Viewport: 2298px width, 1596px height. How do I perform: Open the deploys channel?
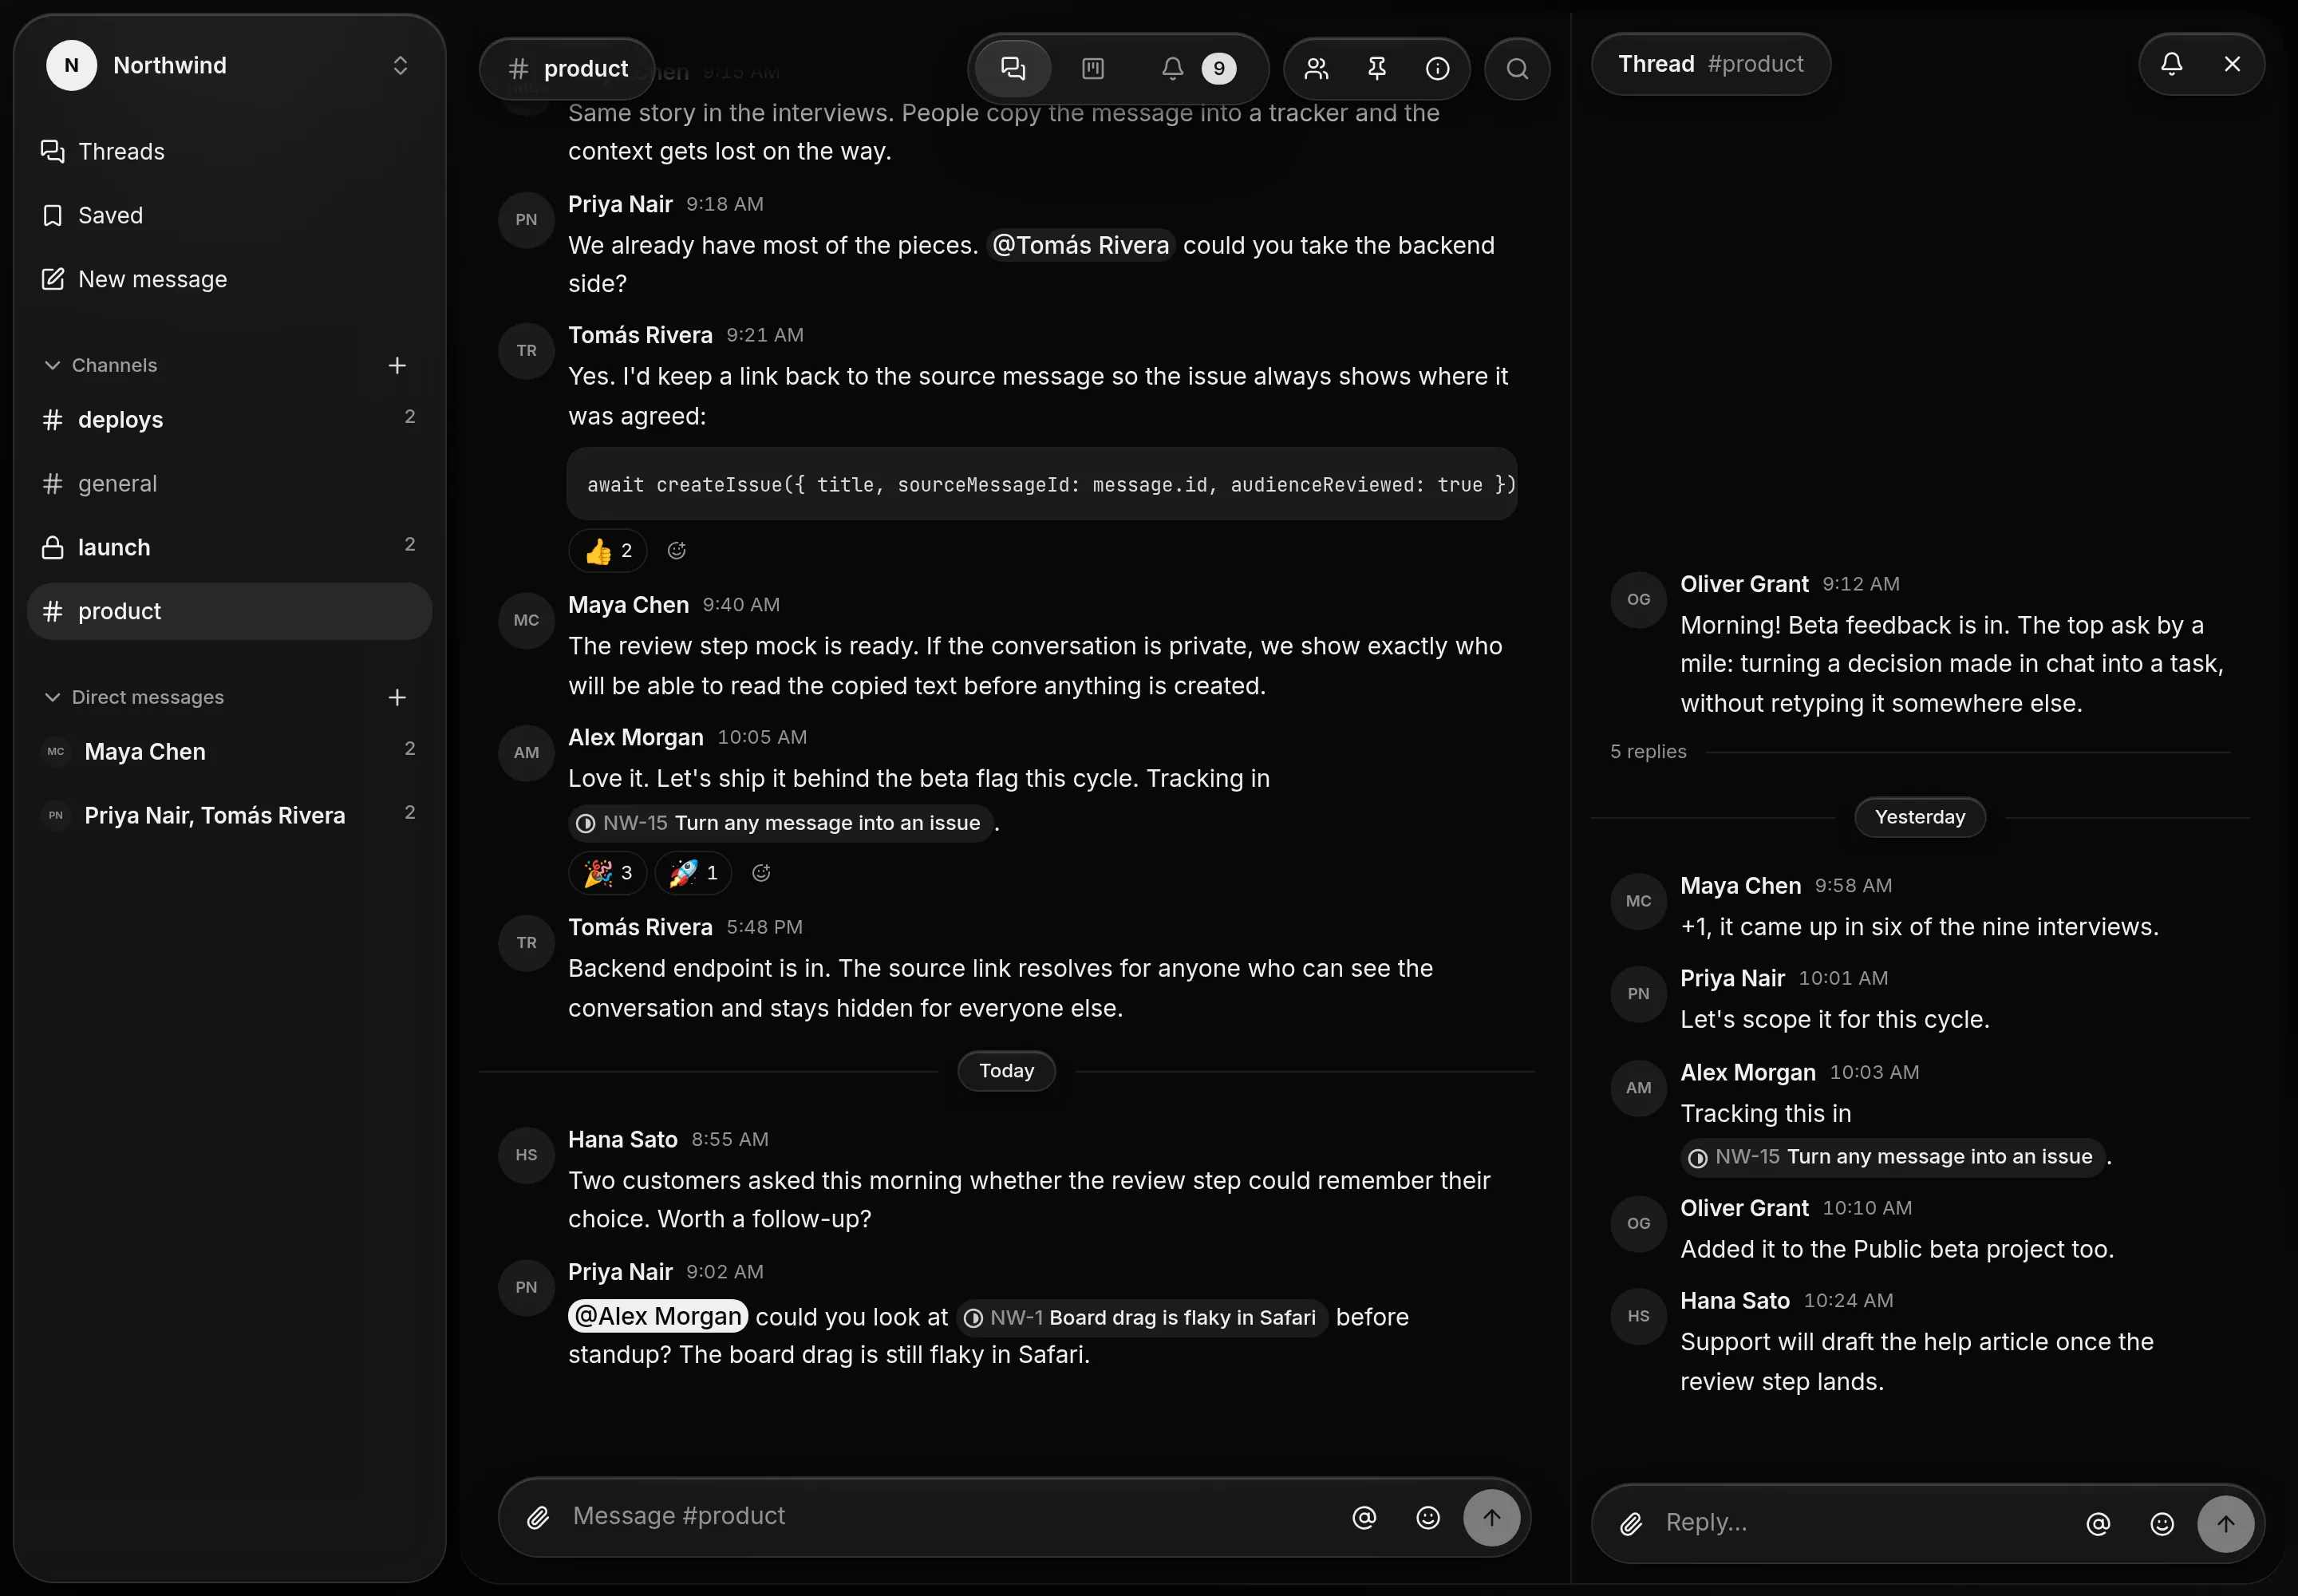[x=229, y=419]
